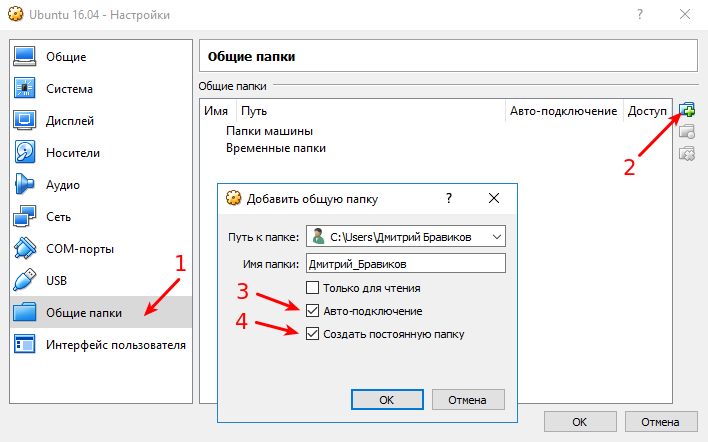This screenshot has height=442, width=708.
Task: Open the Носители settings category
Action: (101, 153)
